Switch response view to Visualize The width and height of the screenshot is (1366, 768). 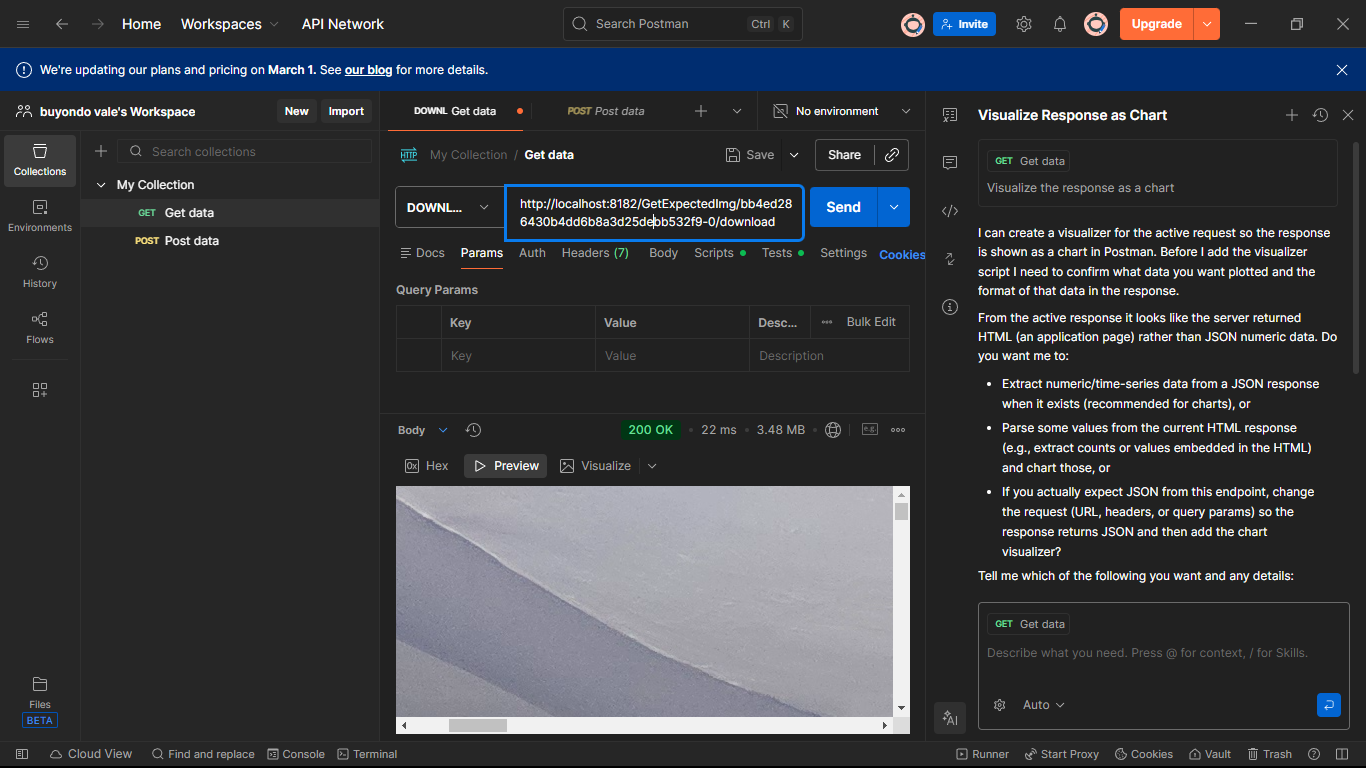coord(596,466)
